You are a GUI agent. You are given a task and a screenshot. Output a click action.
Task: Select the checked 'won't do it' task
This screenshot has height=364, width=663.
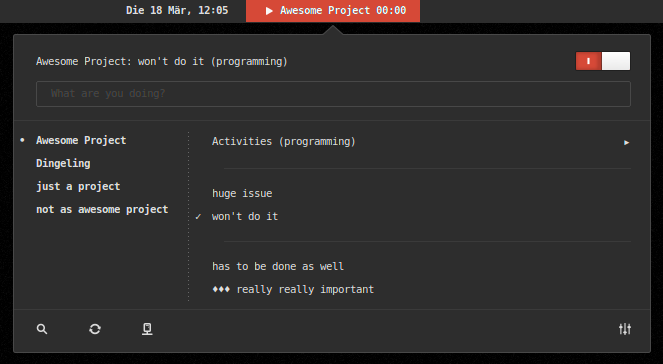(x=245, y=216)
